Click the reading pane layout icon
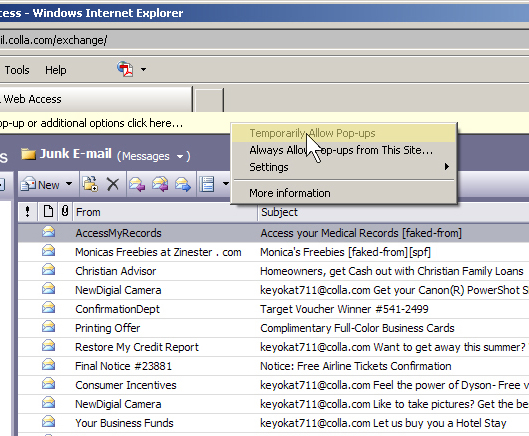The height and width of the screenshot is (436, 529). [x=206, y=184]
